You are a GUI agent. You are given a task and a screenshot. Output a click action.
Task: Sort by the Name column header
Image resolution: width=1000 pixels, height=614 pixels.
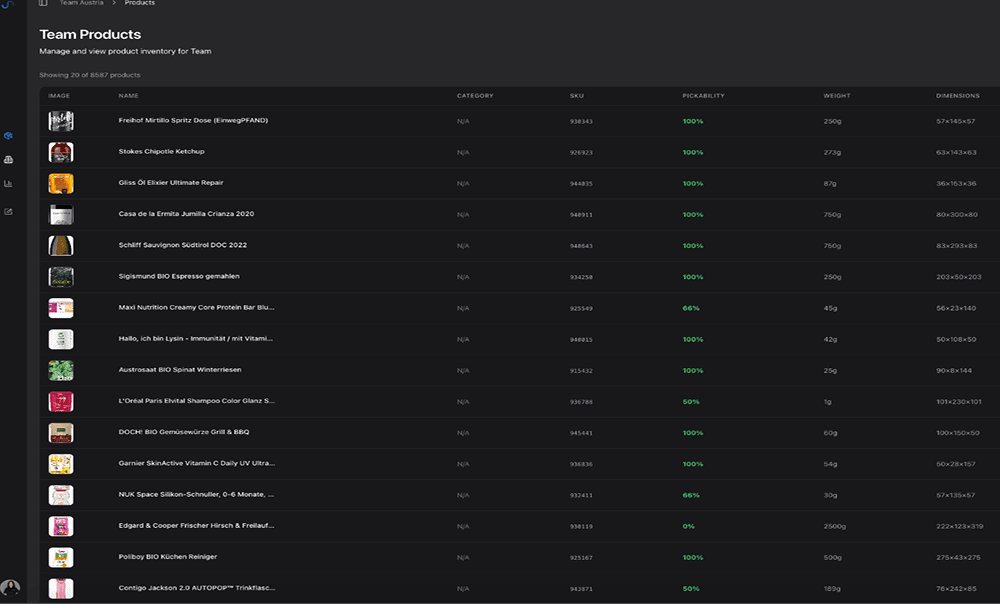pos(128,96)
